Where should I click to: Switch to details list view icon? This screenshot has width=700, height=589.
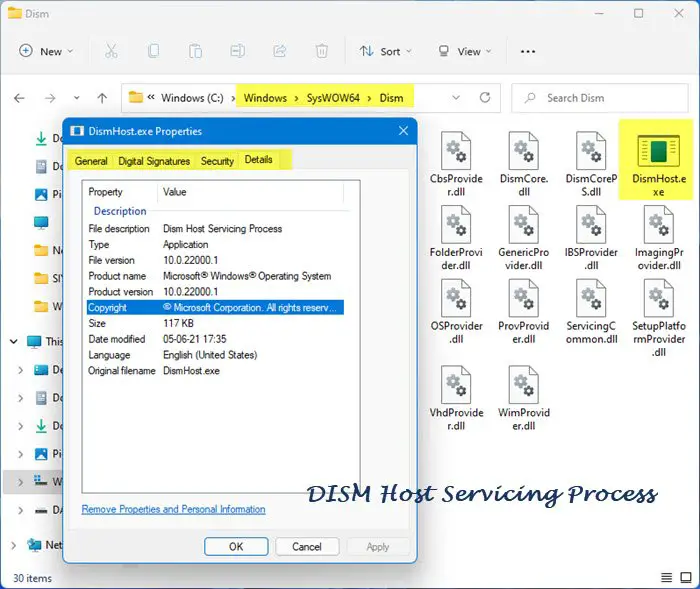pos(666,577)
